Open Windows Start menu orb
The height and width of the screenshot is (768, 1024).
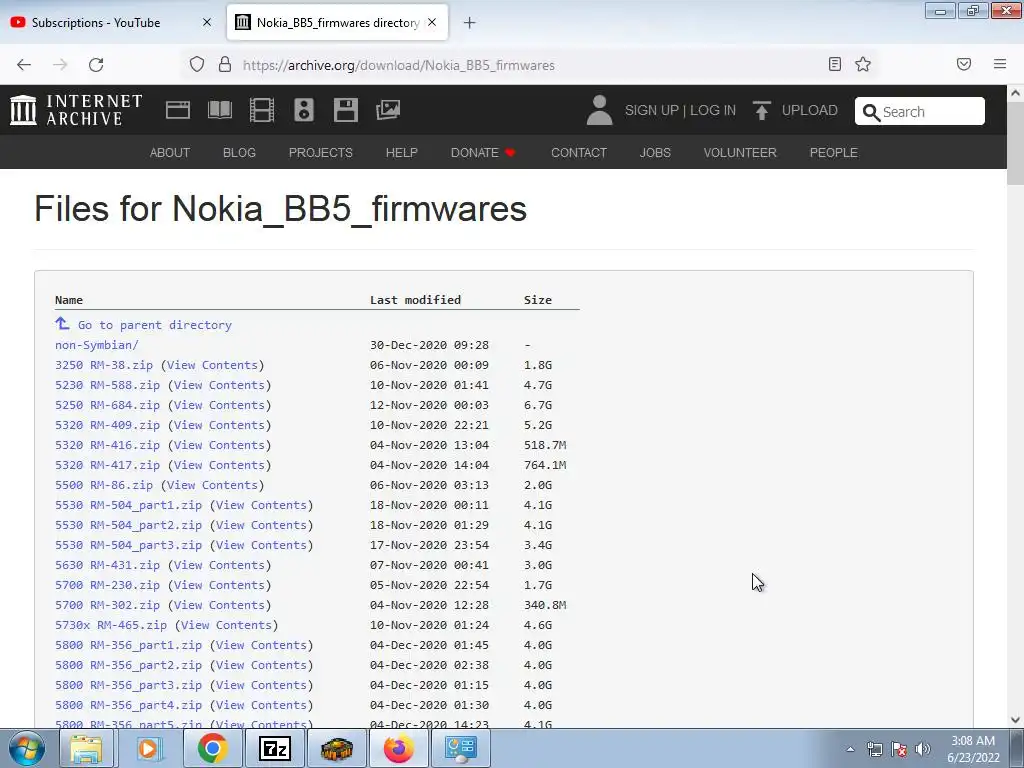point(27,749)
